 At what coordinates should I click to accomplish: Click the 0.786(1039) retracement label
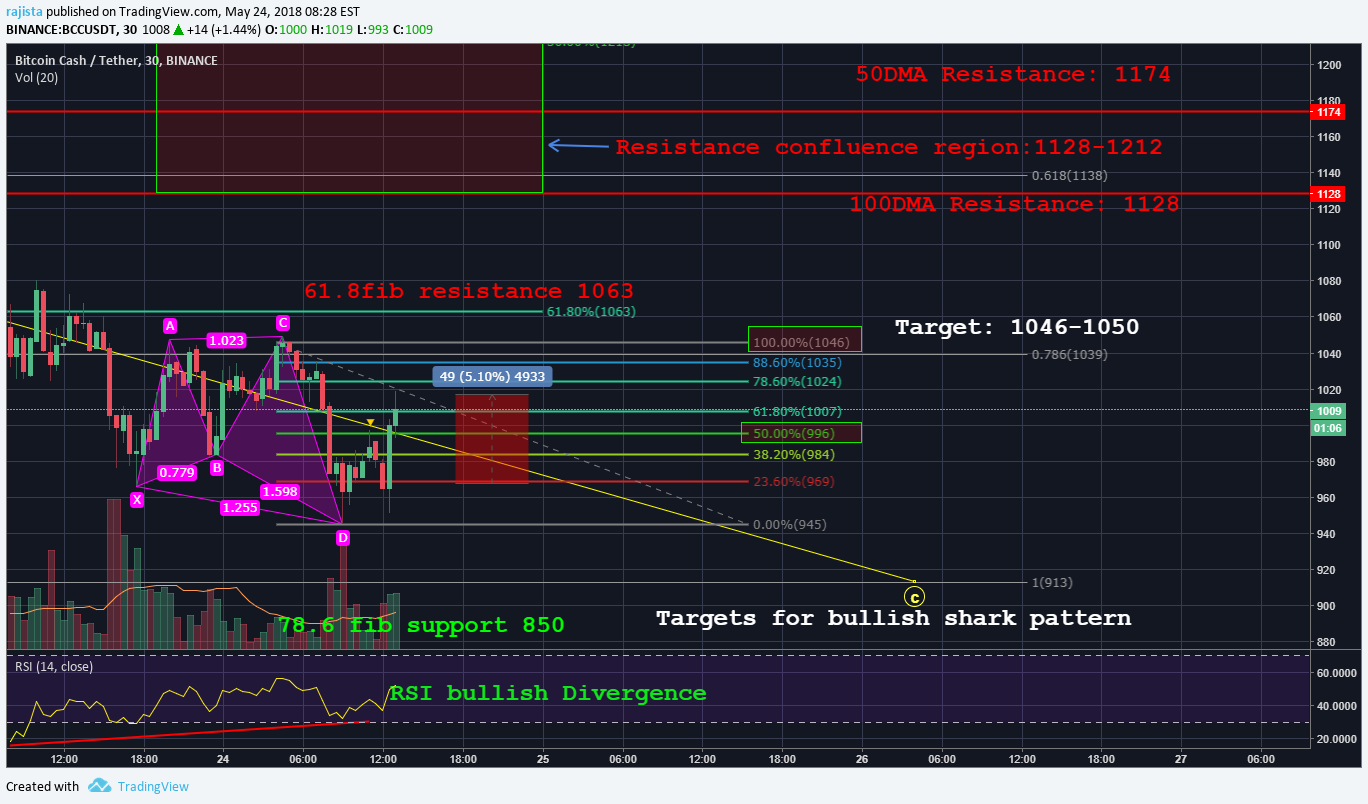(1070, 354)
